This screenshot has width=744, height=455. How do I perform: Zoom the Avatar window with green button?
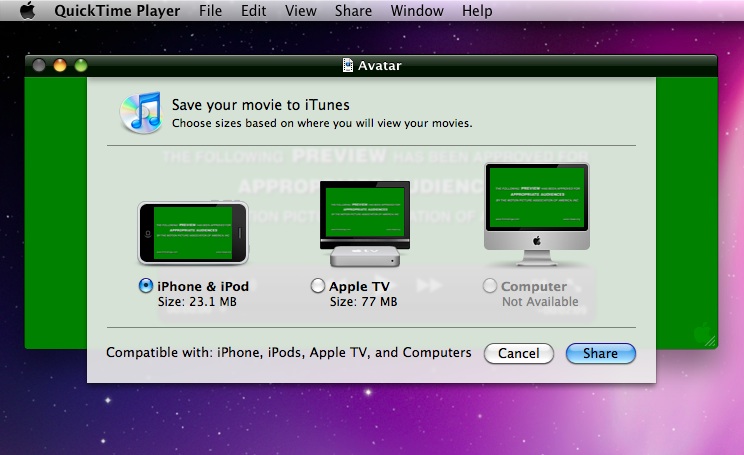point(81,65)
